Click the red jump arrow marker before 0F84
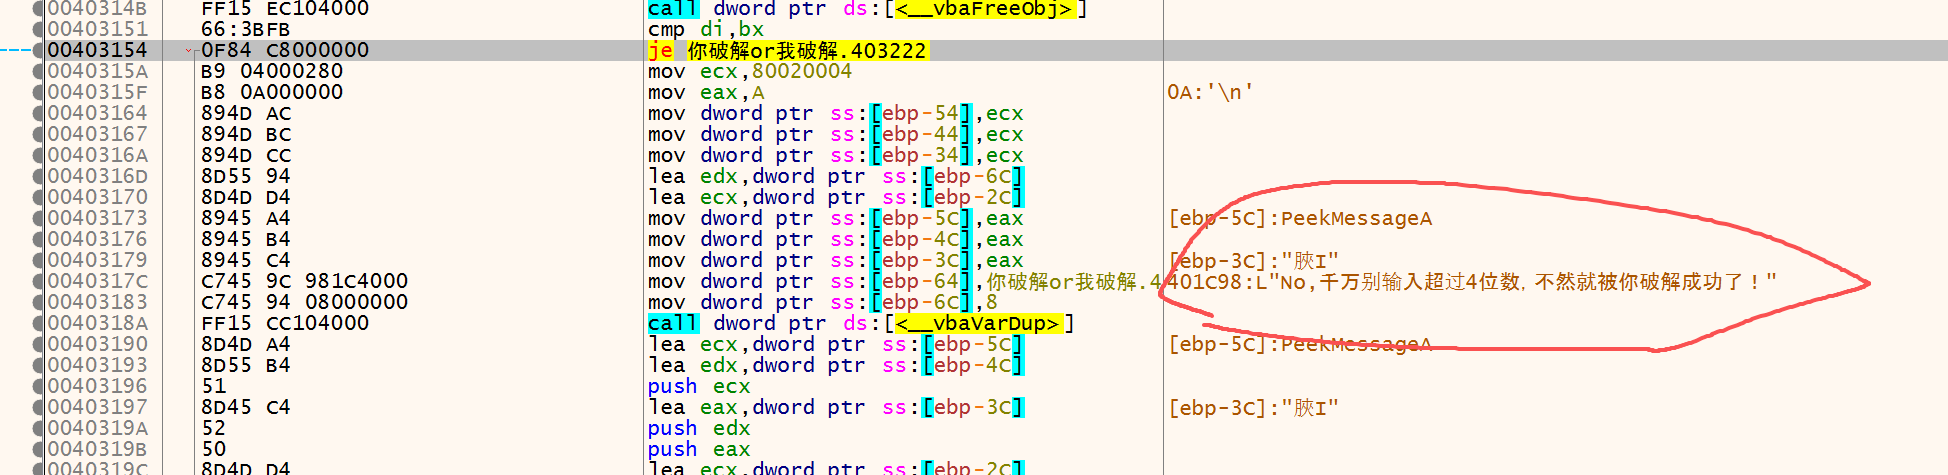Viewport: 1948px width, 475px height. [189, 51]
